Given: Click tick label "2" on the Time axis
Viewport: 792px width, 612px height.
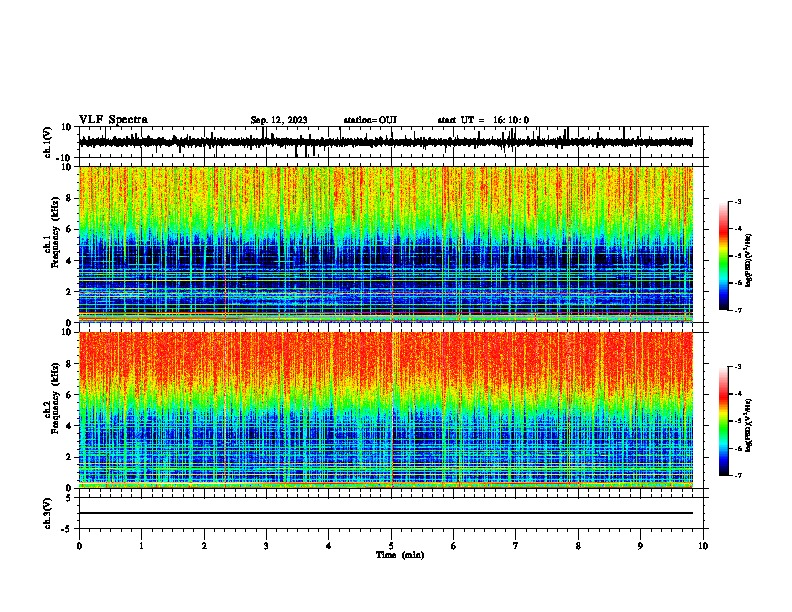Looking at the screenshot, I should tap(204, 546).
